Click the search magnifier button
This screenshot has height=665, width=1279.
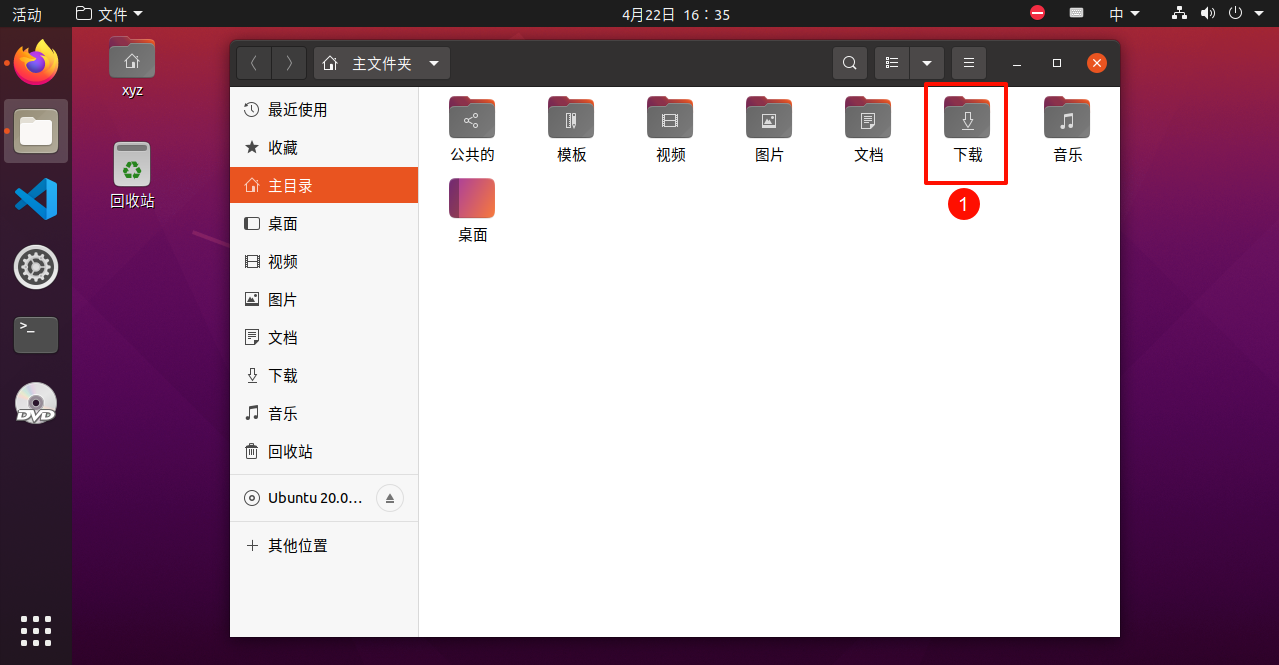849,63
